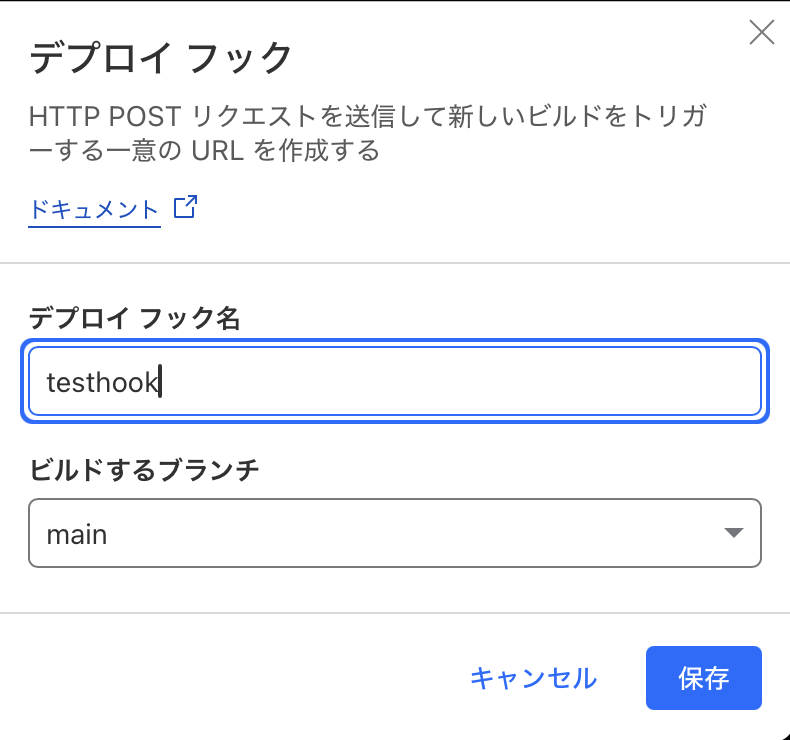Image resolution: width=790 pixels, height=740 pixels.
Task: Click the testhook text in name field
Action: pos(103,382)
